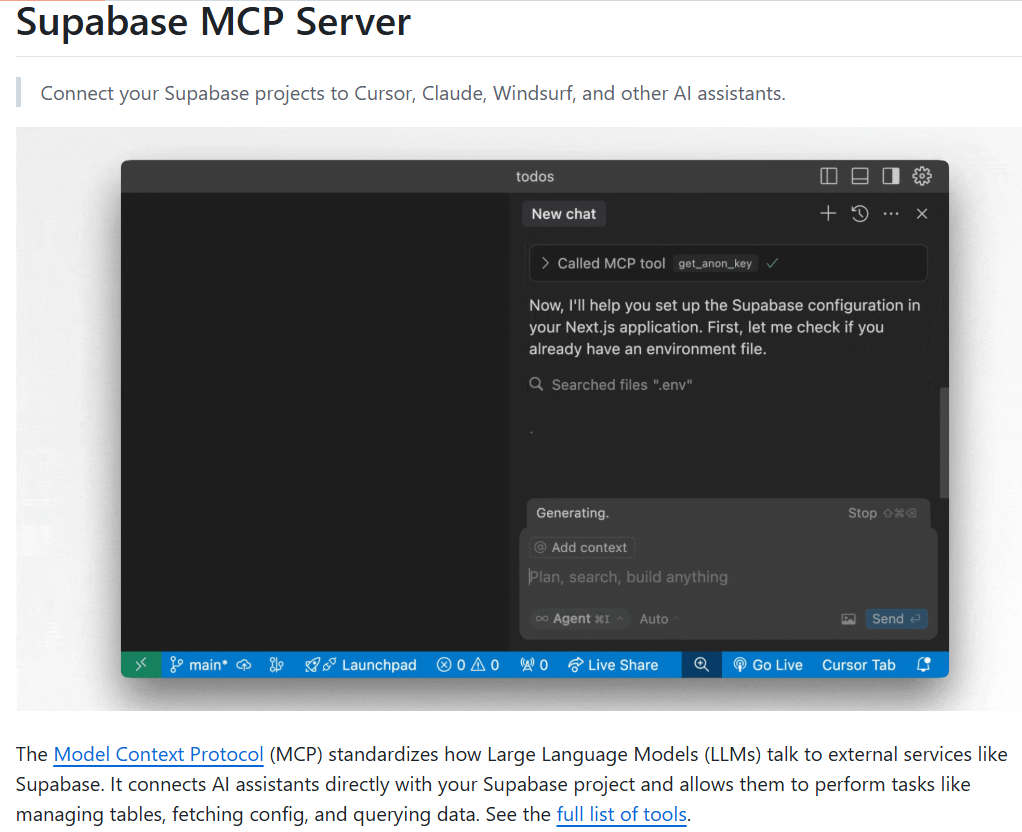Image resolution: width=1022 pixels, height=832 pixels.
Task: Click the rocket icon beside Launchpad
Action: pyautogui.click(x=313, y=664)
